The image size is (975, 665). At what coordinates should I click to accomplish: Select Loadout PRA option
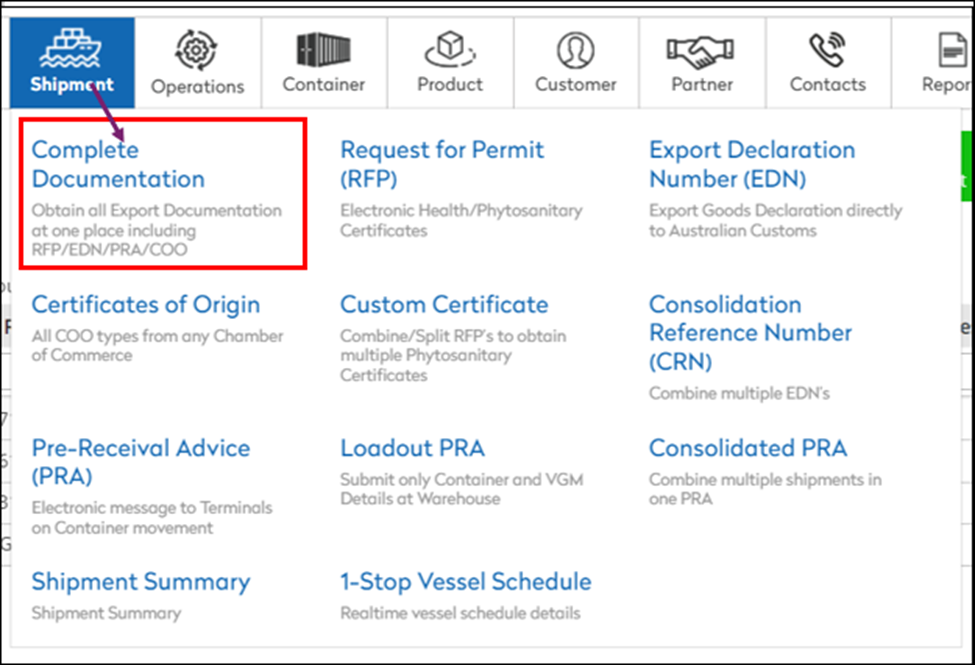[x=412, y=448]
